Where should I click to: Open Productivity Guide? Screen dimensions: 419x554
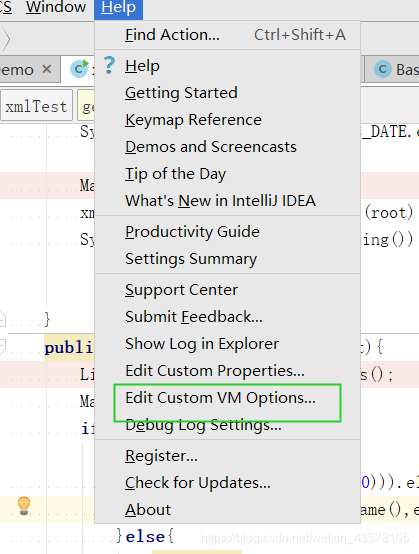click(228, 232)
